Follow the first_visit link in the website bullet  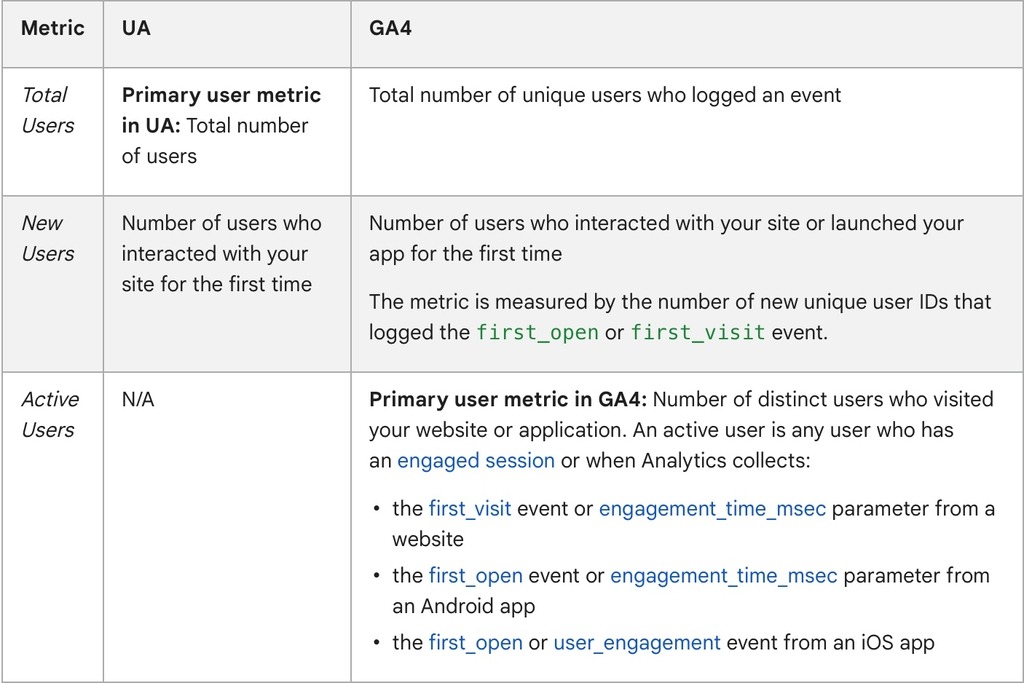click(470, 509)
